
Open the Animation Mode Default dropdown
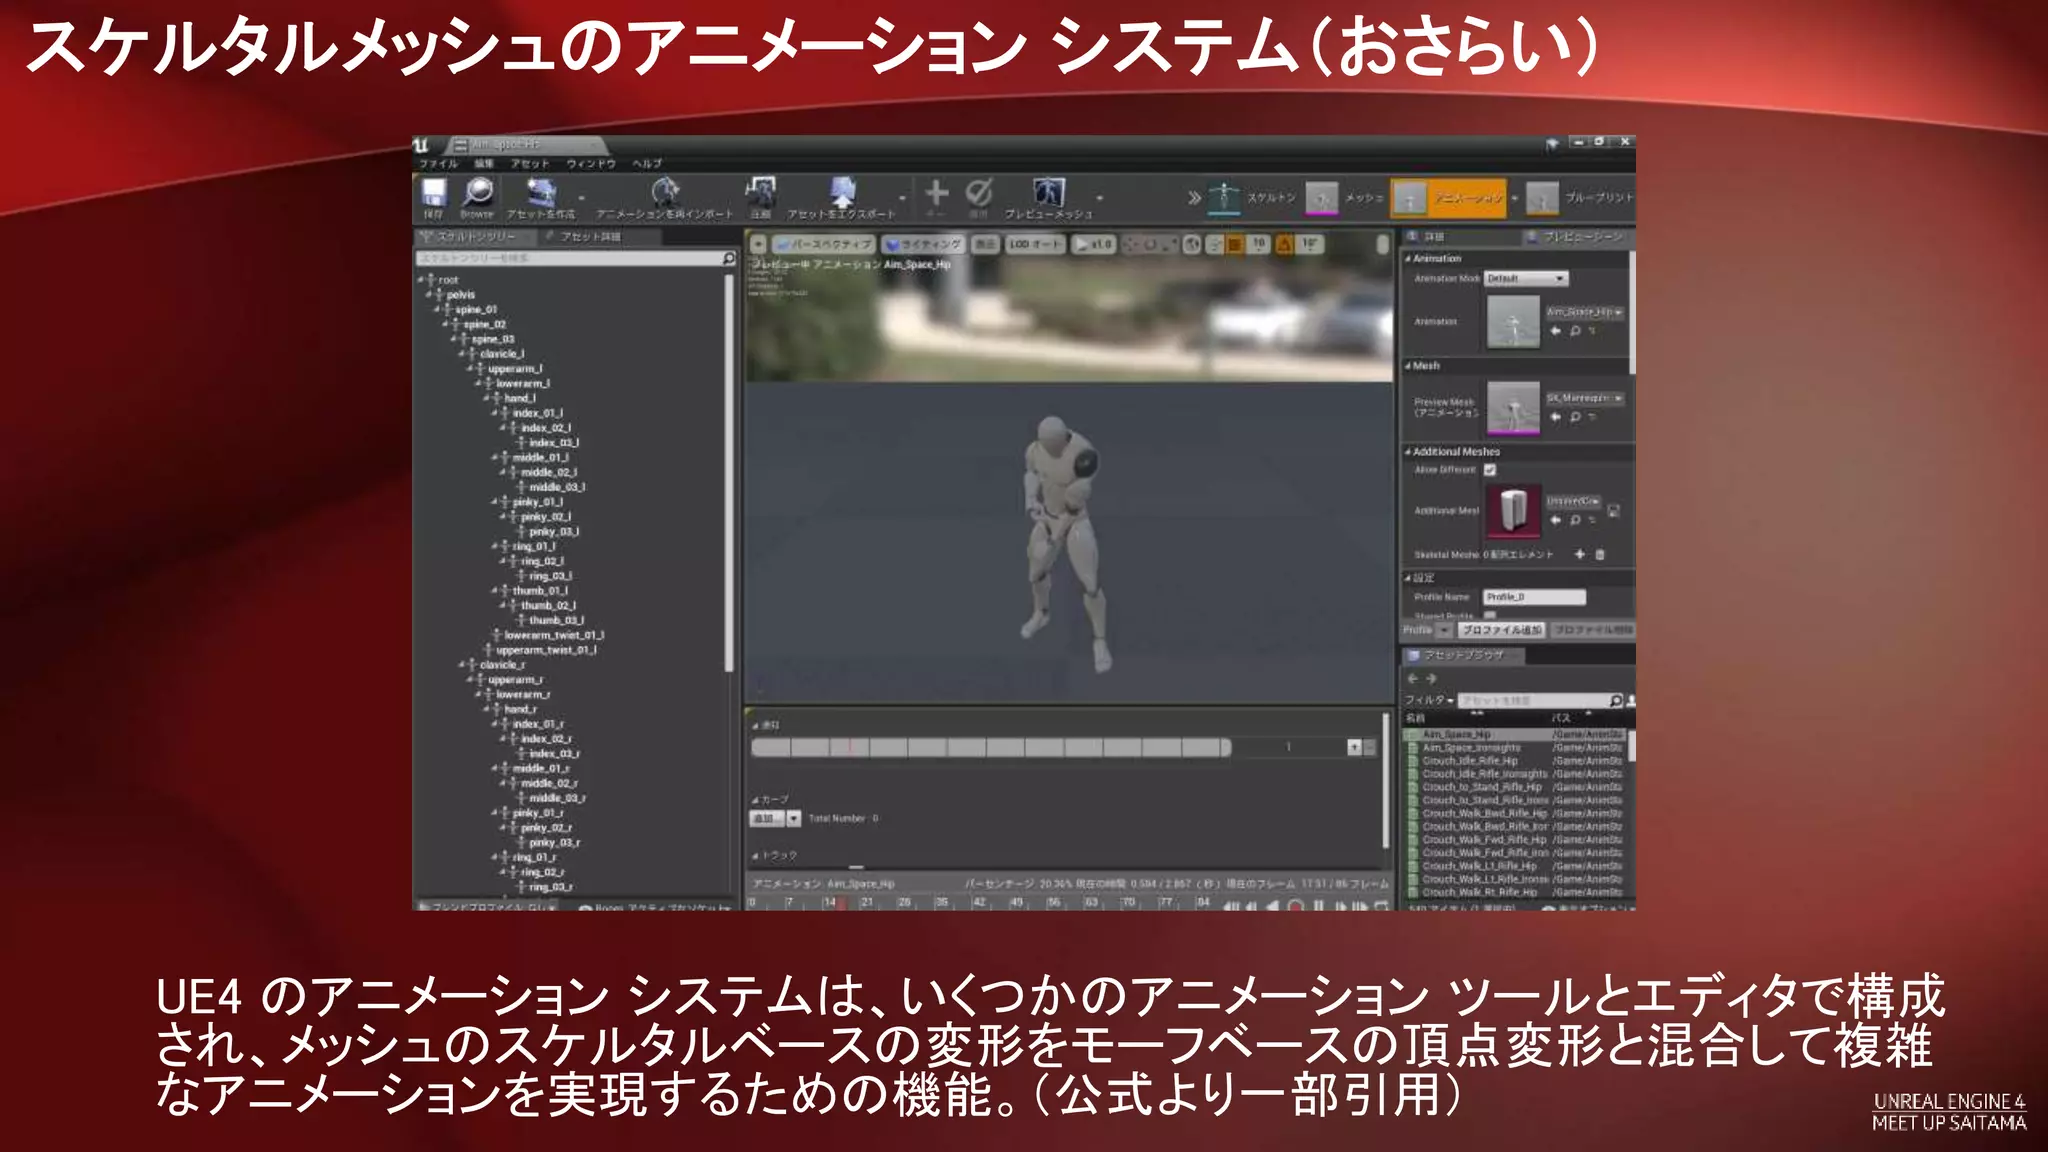pyautogui.click(x=1526, y=278)
